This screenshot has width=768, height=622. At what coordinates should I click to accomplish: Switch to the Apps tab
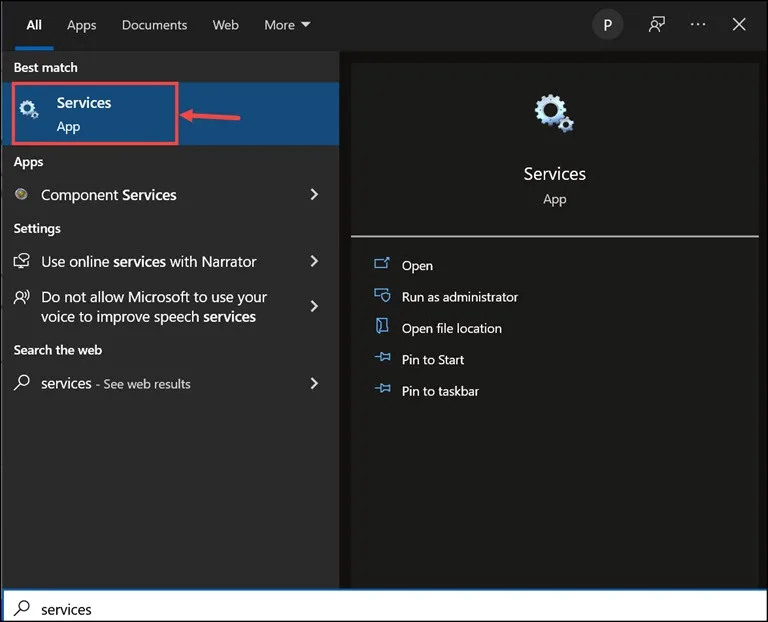(81, 25)
